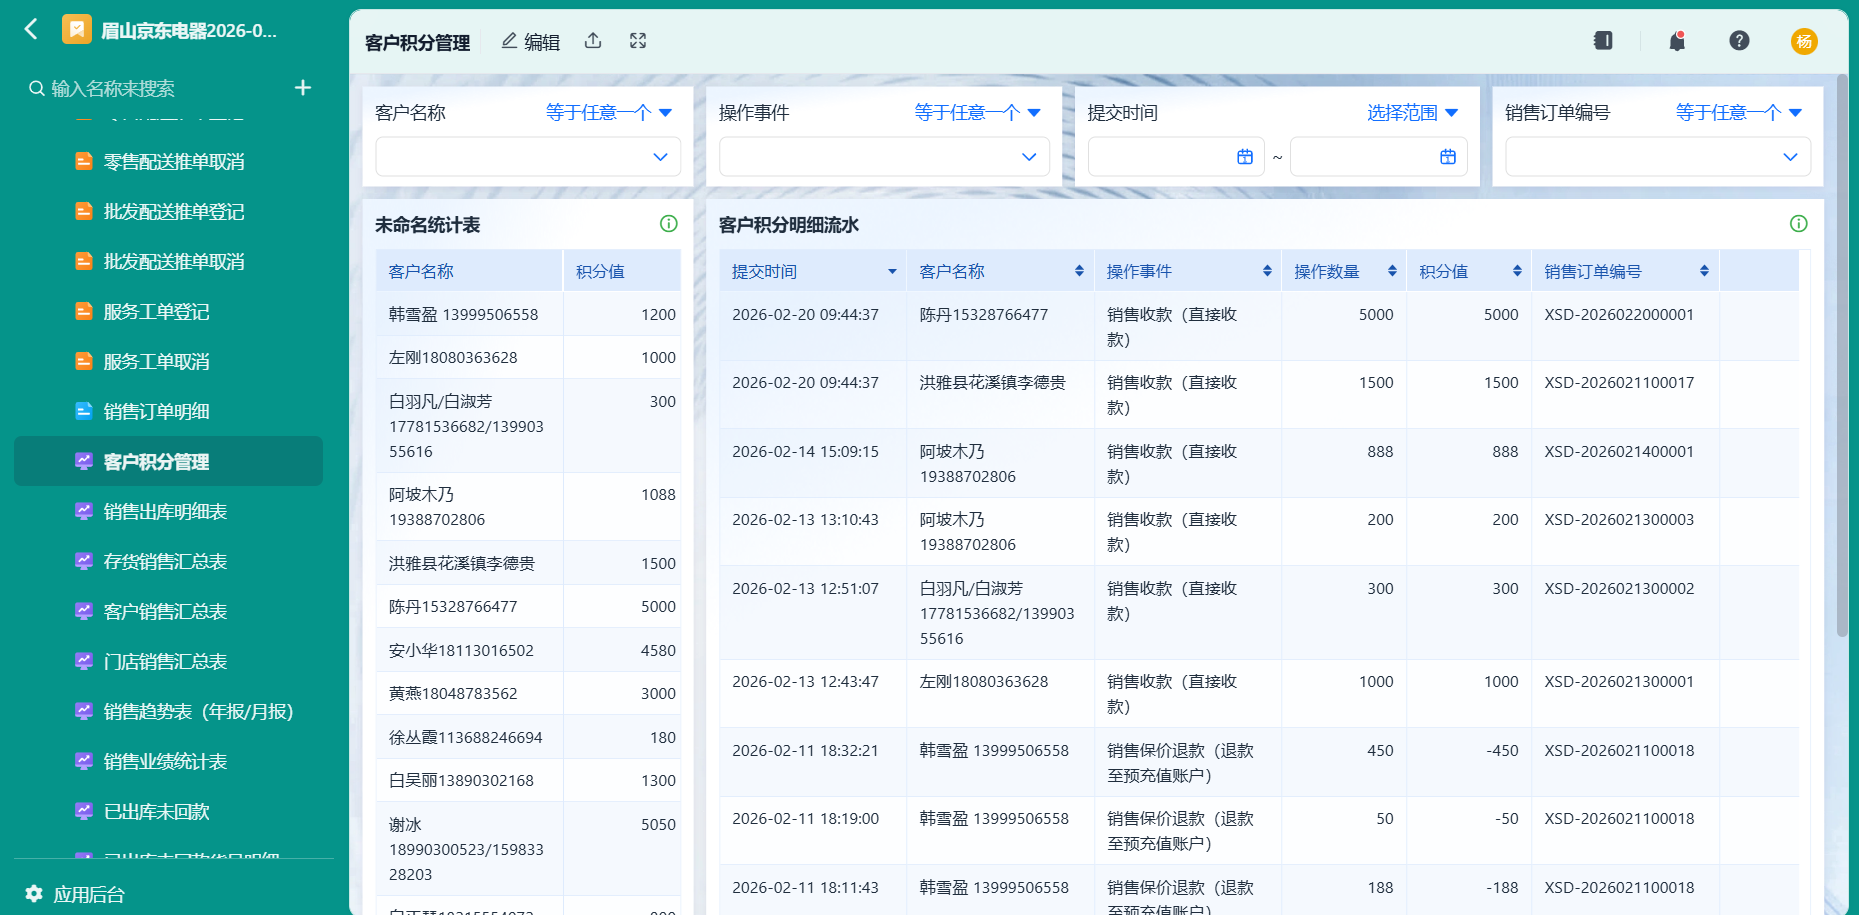The height and width of the screenshot is (915, 1859).
Task: Click icon of 销售订单明细
Action: pyautogui.click(x=84, y=411)
